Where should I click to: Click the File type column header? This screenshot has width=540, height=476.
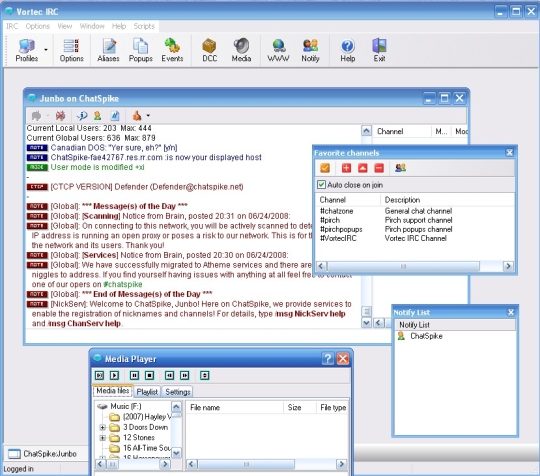(x=332, y=407)
